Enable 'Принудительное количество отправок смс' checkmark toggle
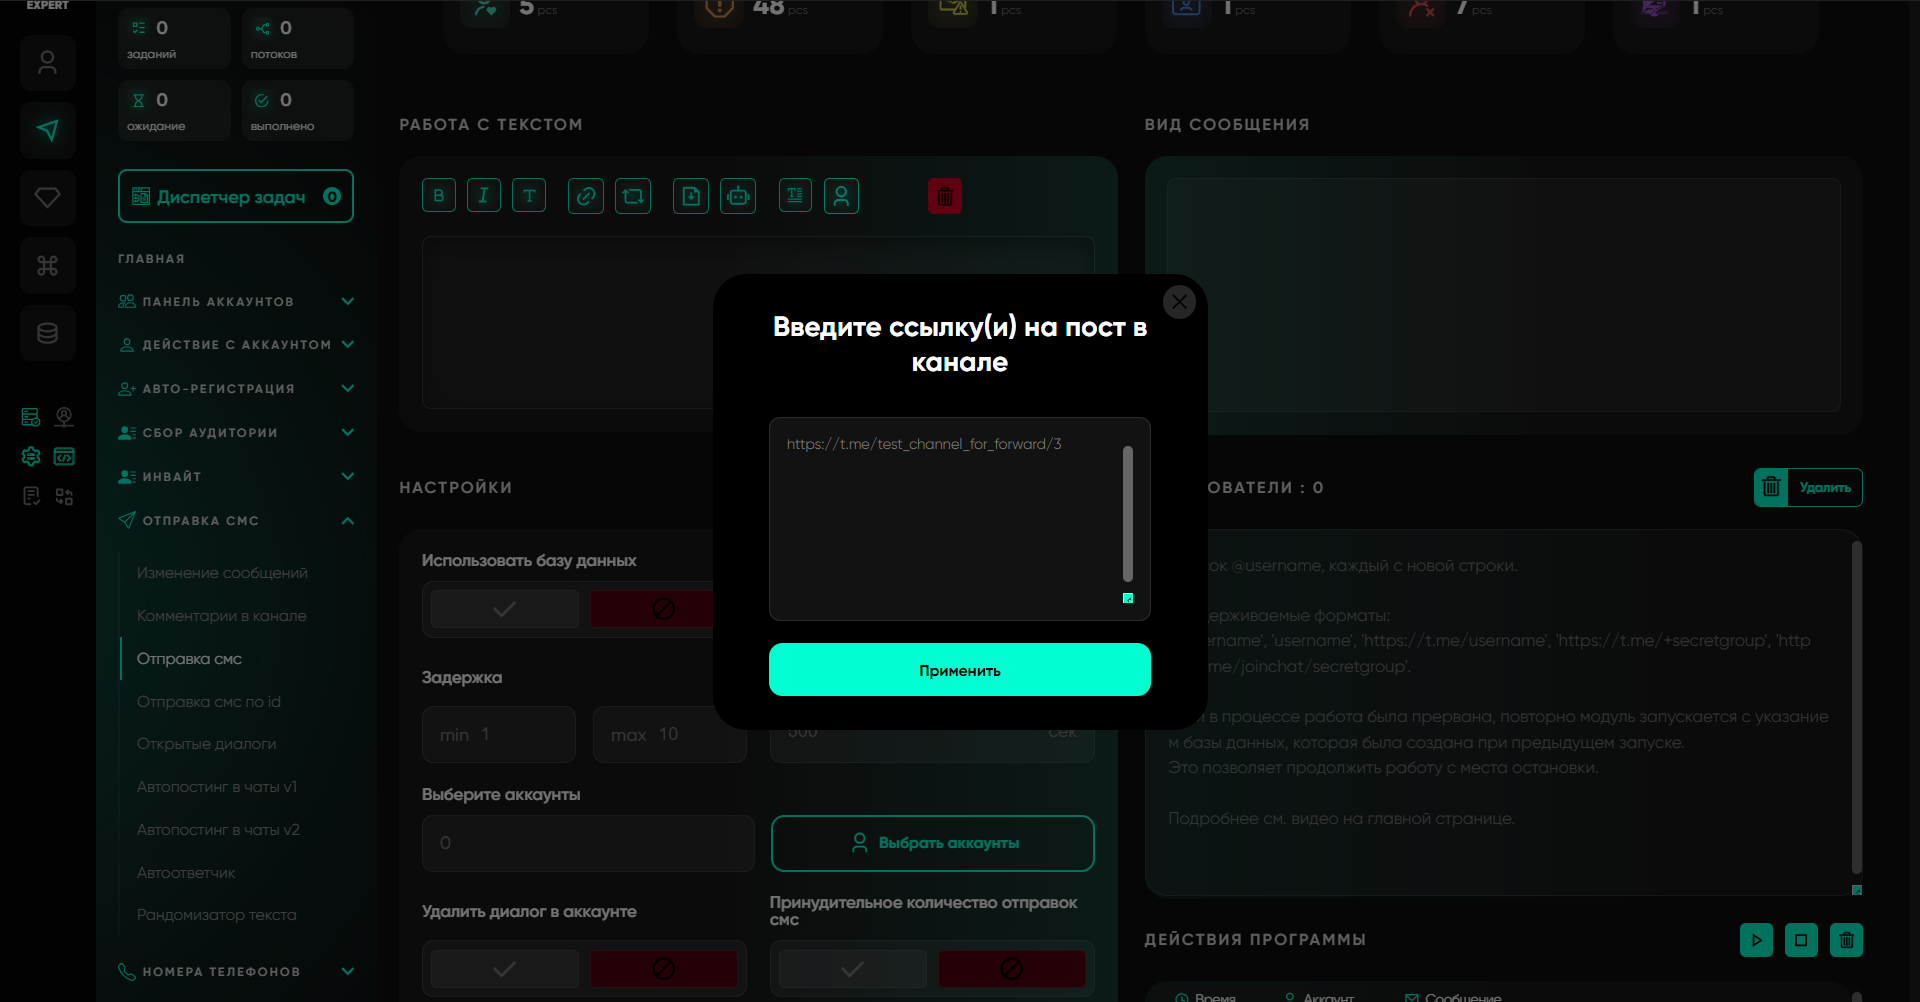 click(852, 969)
